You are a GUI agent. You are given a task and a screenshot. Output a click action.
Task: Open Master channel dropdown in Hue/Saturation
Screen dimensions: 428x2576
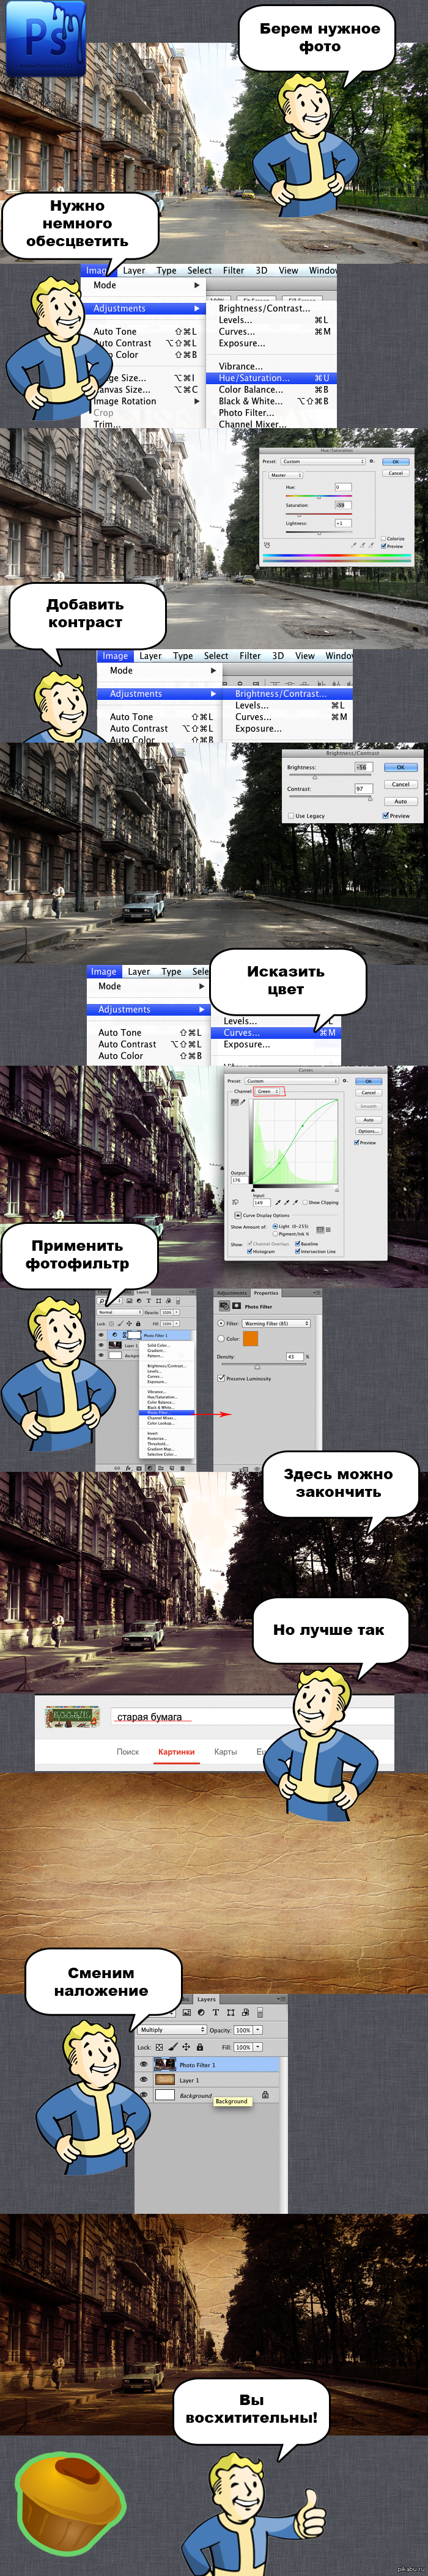[286, 476]
